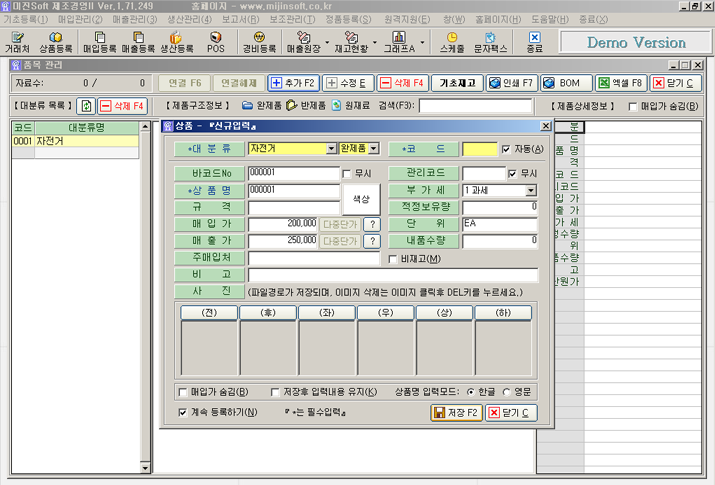The height and width of the screenshot is (485, 715).
Task: Click (전) photo slot button
Action: point(209,313)
